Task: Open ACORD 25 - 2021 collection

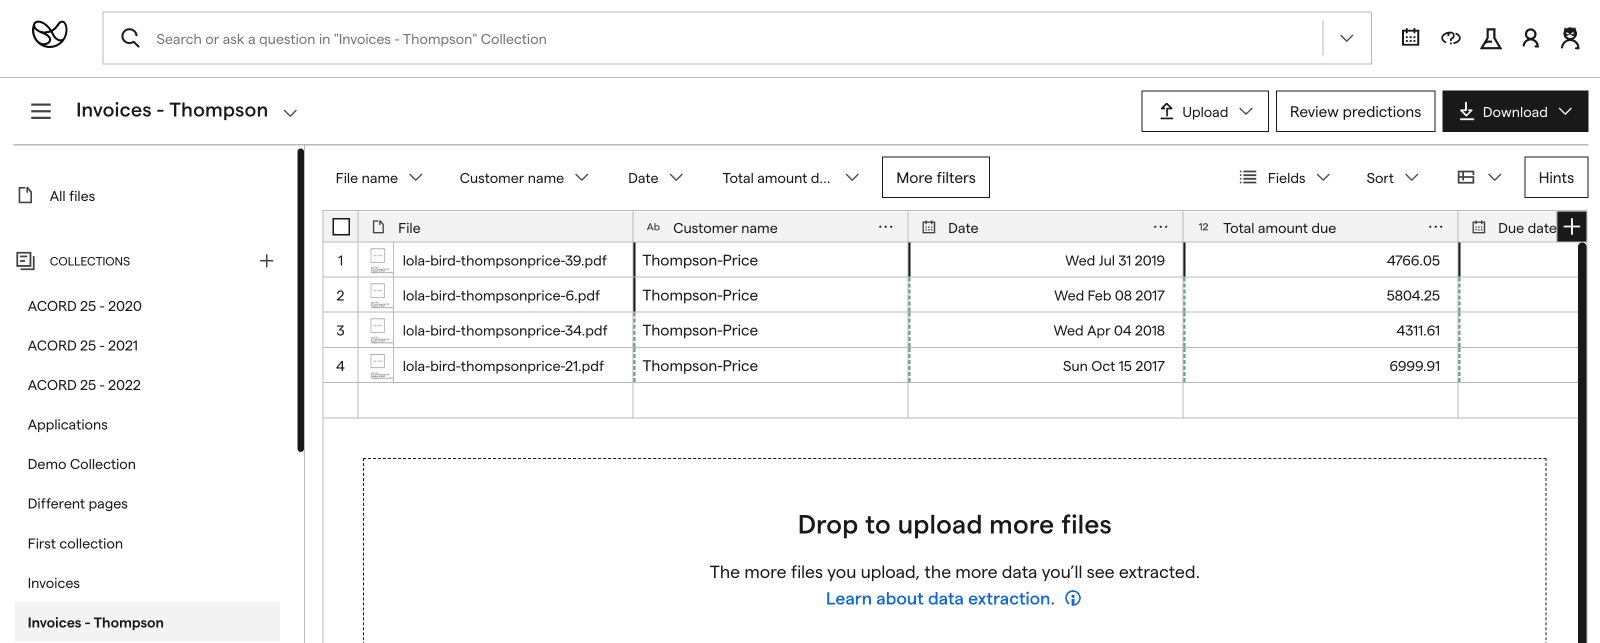Action: pyautogui.click(x=83, y=345)
